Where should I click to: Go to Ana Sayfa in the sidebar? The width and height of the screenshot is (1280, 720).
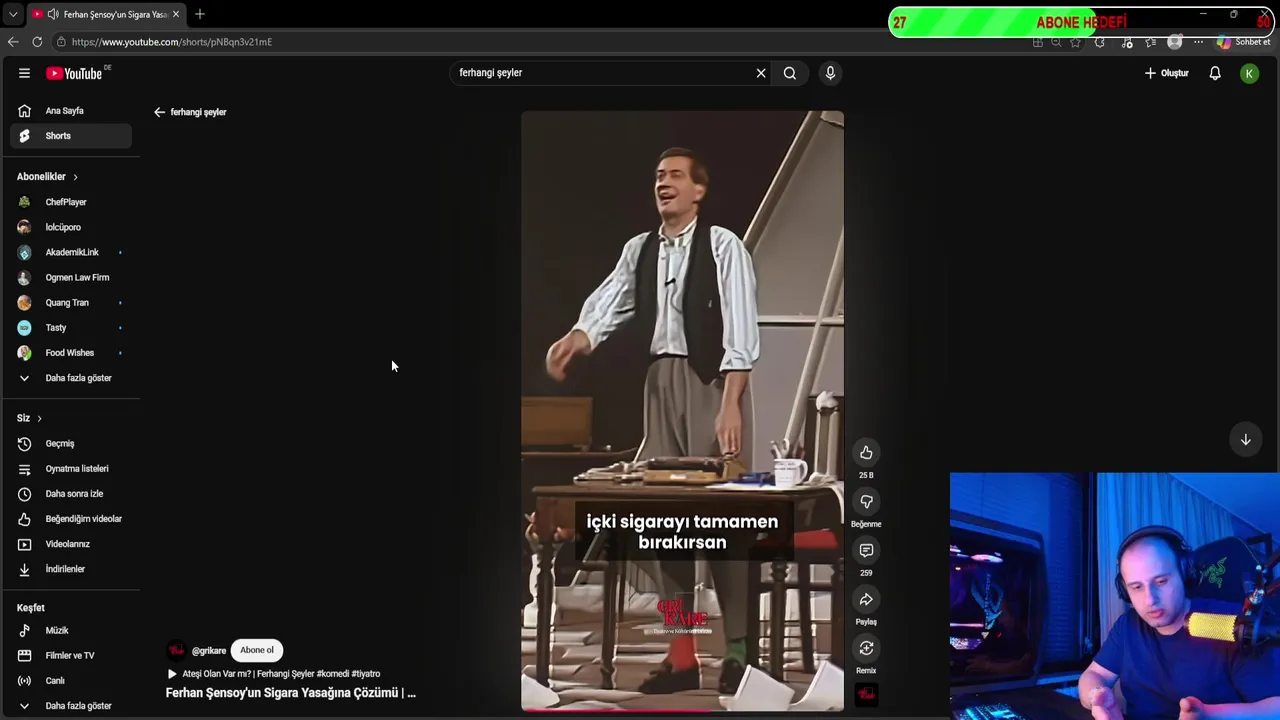click(x=70, y=111)
